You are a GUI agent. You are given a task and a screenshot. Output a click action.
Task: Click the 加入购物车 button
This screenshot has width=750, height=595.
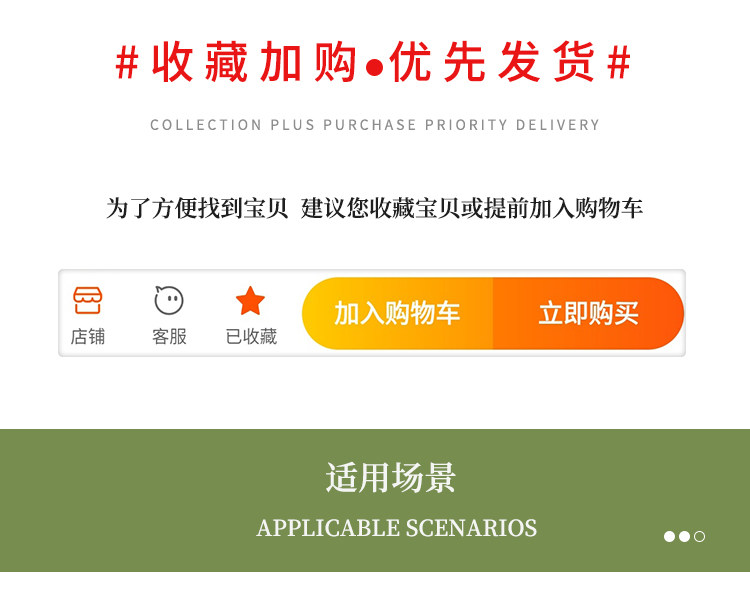coord(397,313)
